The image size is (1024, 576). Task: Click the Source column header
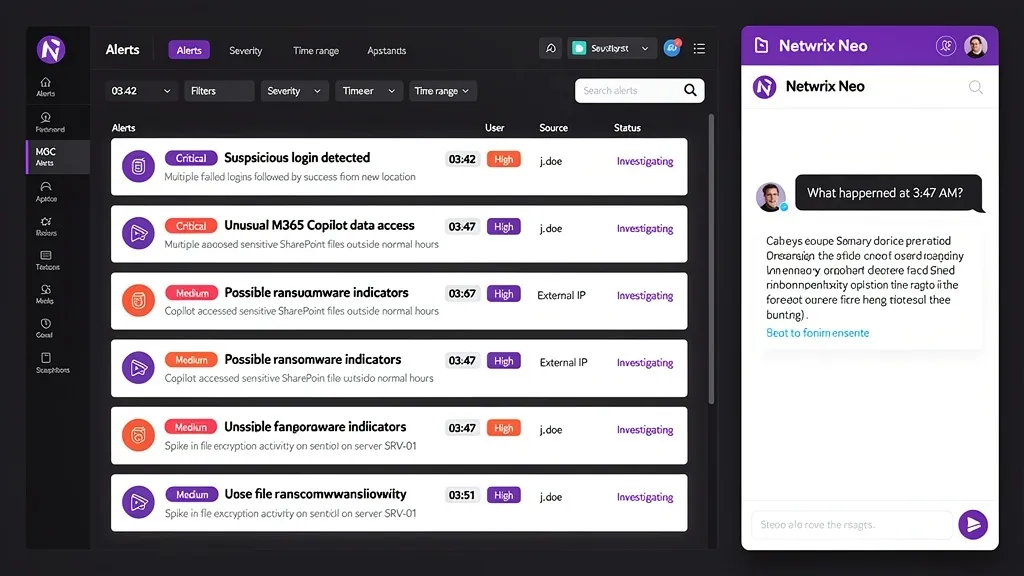553,128
